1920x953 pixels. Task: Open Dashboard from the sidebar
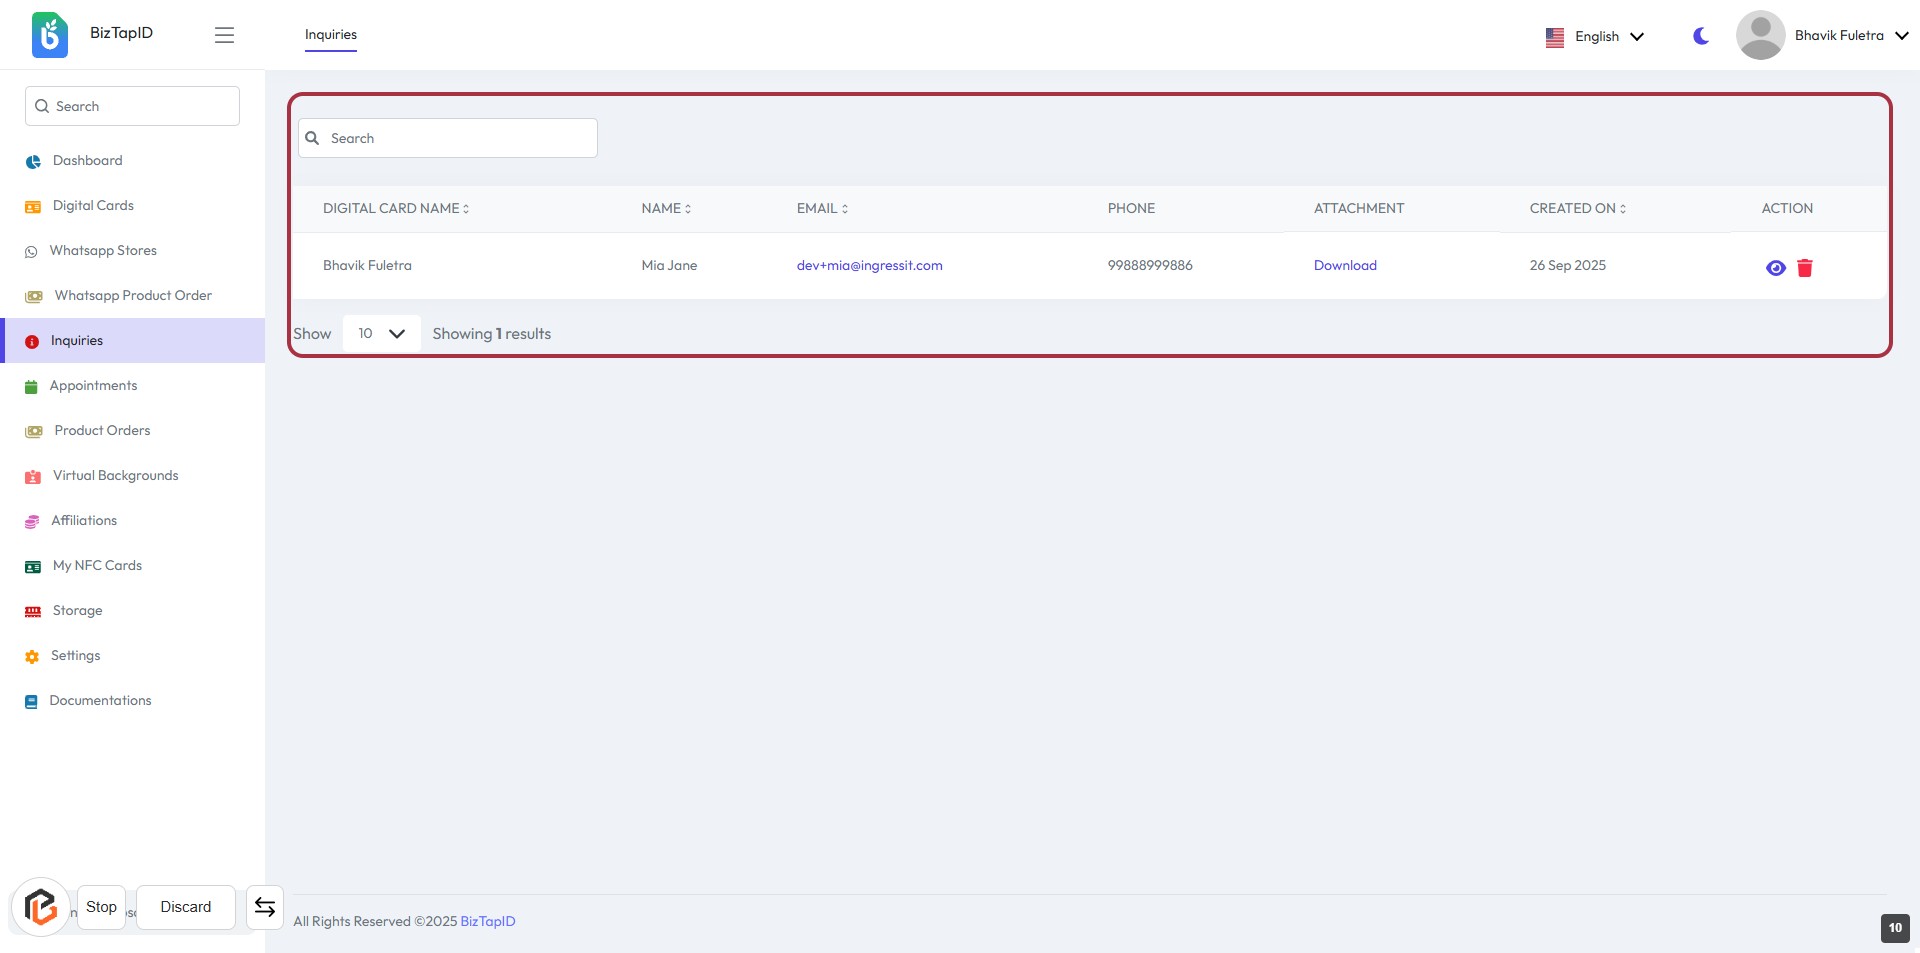[87, 161]
